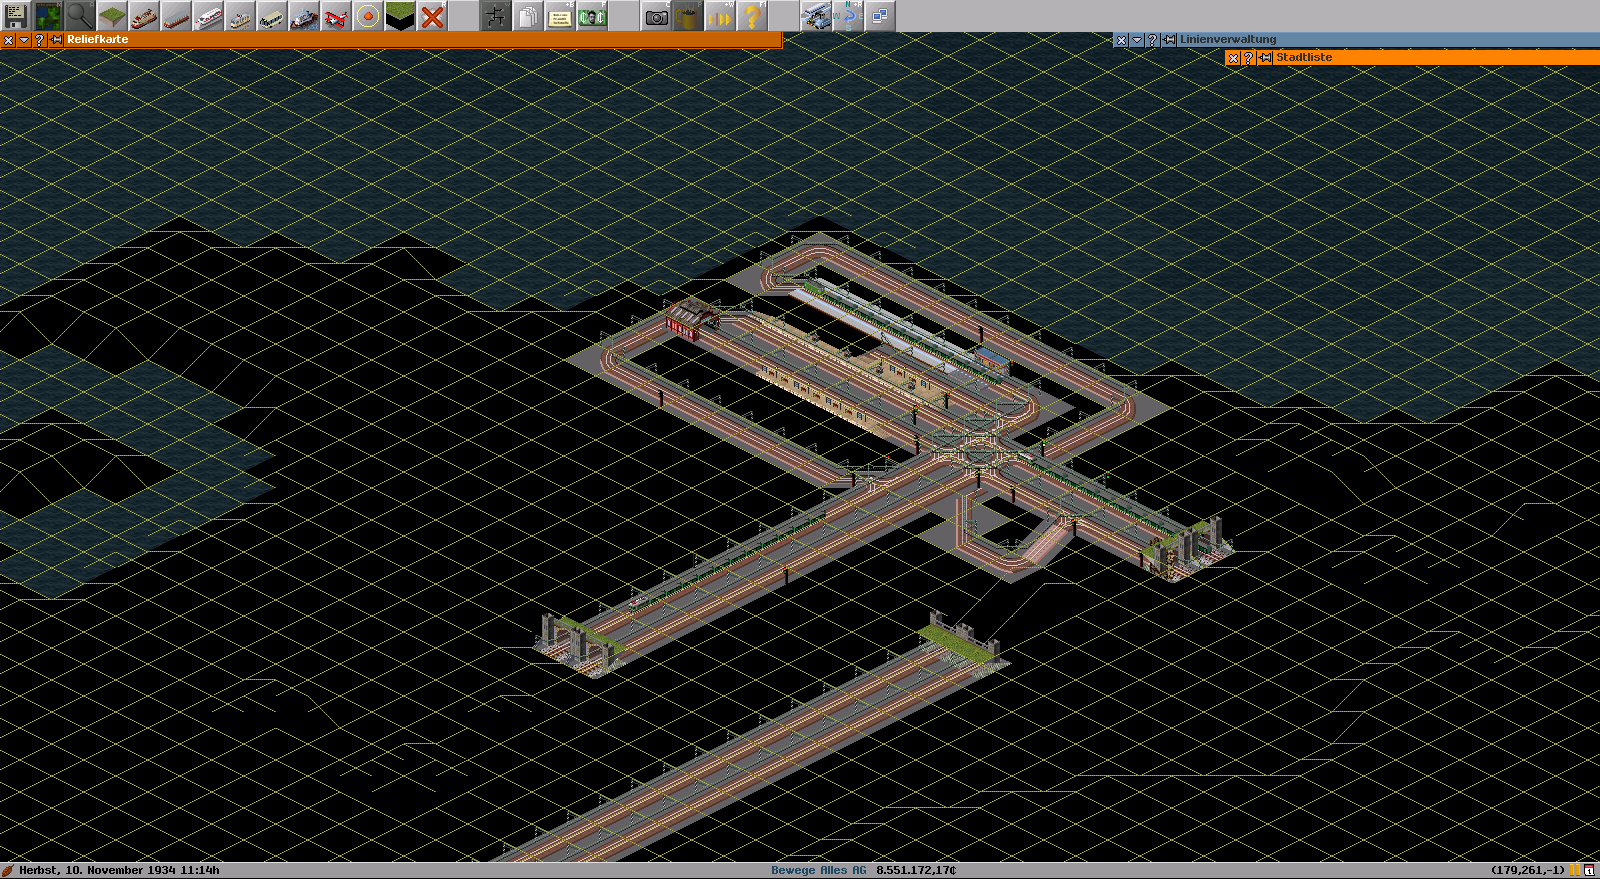The width and height of the screenshot is (1600, 879).
Task: Open the save/load disk menu
Action: click(16, 16)
